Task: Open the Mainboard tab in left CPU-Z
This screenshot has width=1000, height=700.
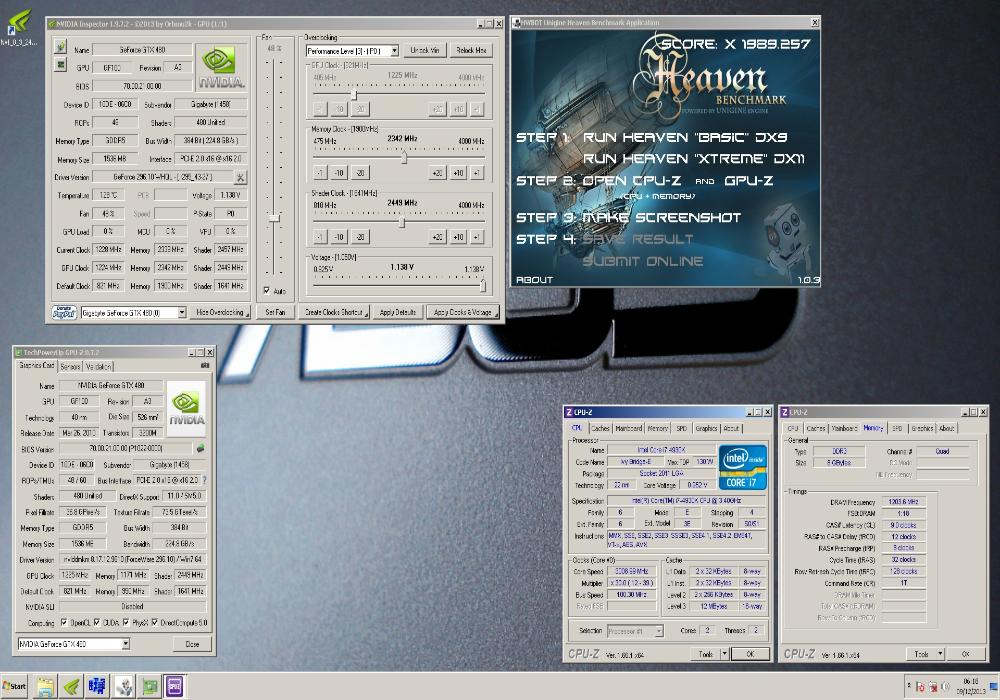Action: tap(628, 428)
